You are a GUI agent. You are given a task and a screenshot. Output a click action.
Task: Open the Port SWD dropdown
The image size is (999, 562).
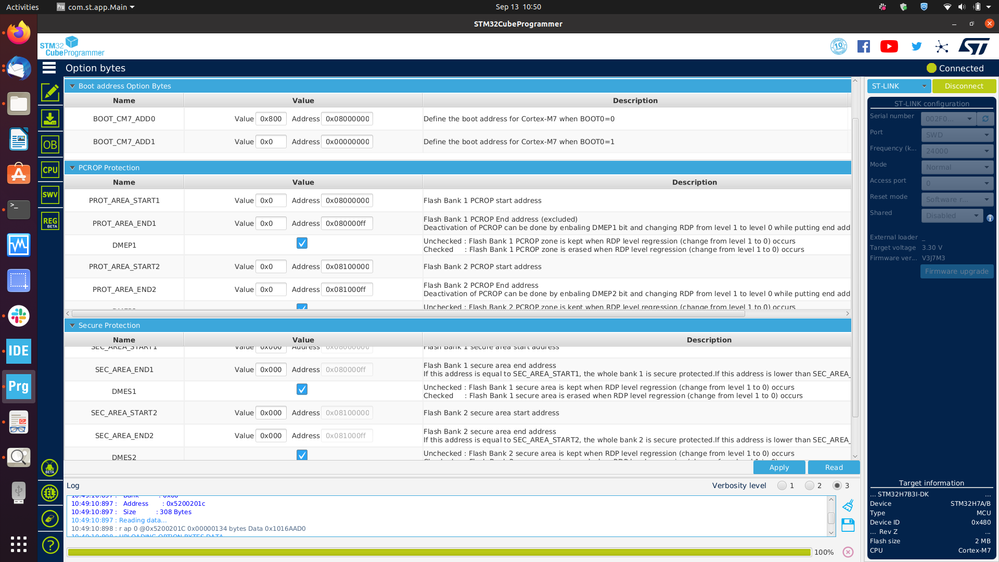[x=957, y=135]
